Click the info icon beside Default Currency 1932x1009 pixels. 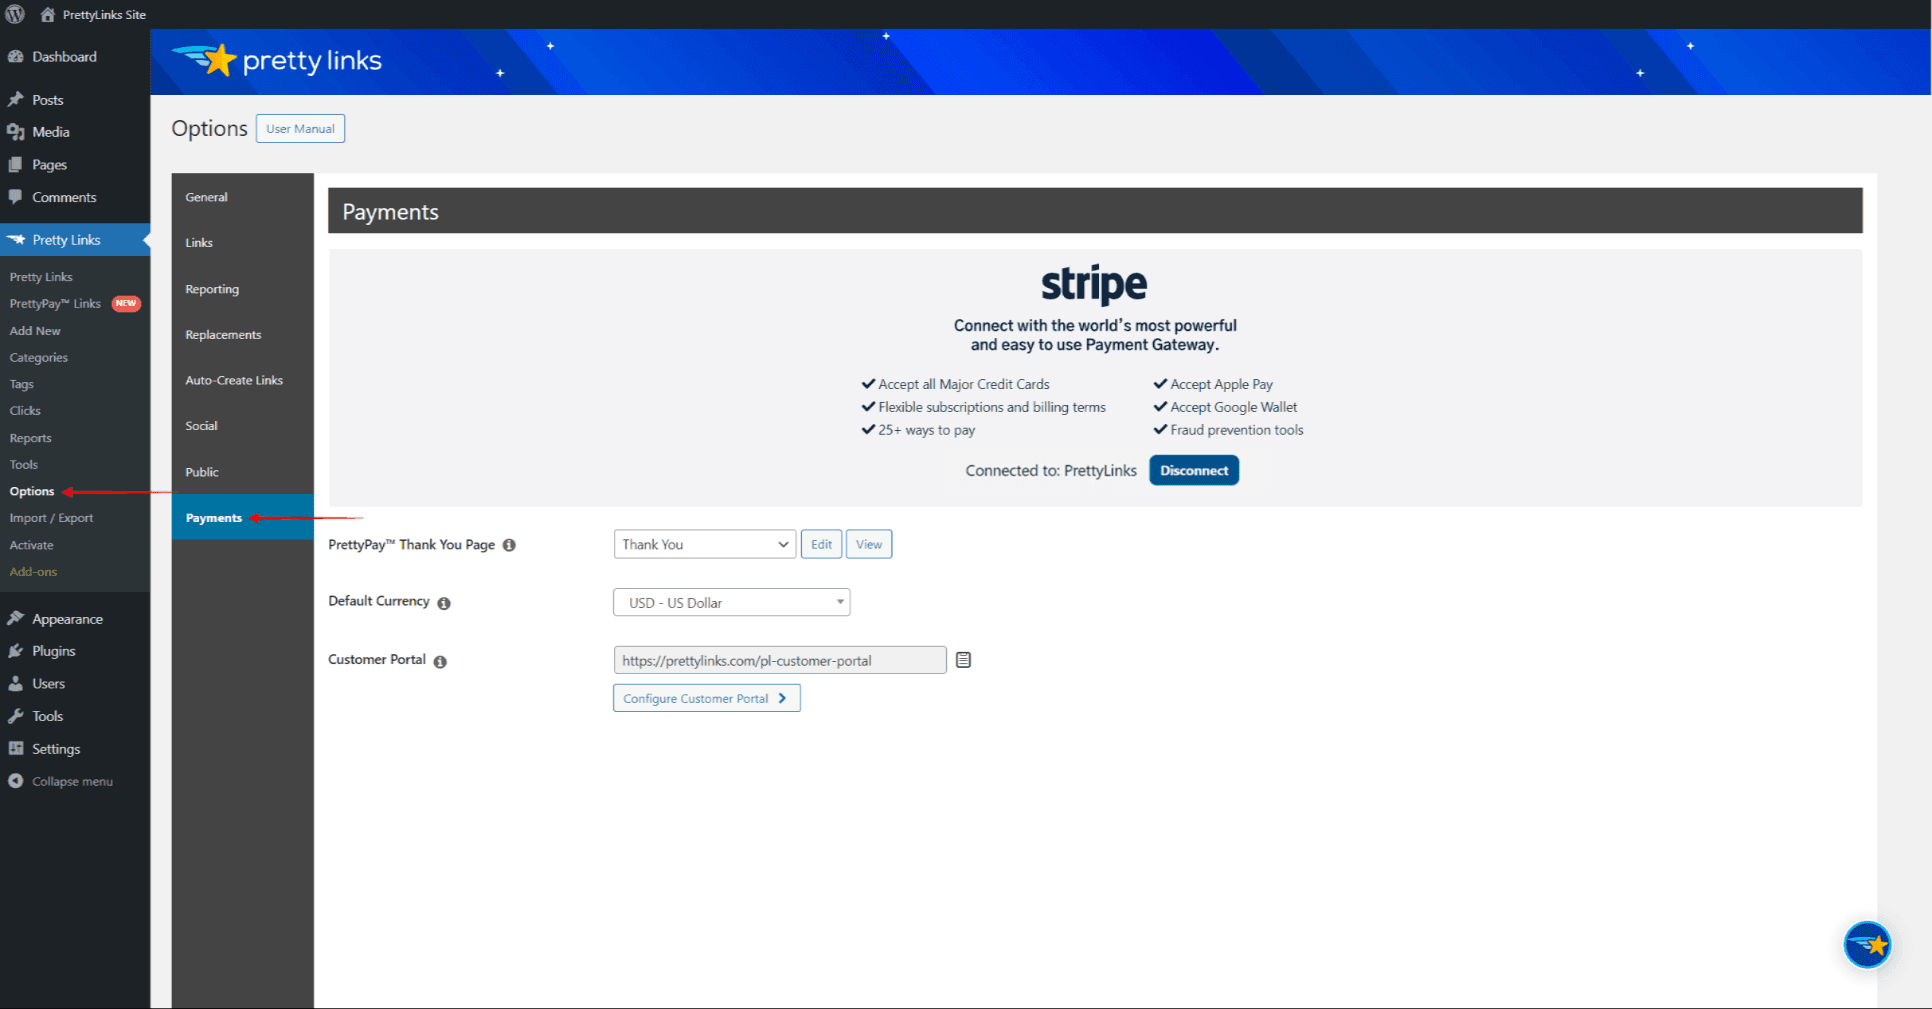(446, 602)
